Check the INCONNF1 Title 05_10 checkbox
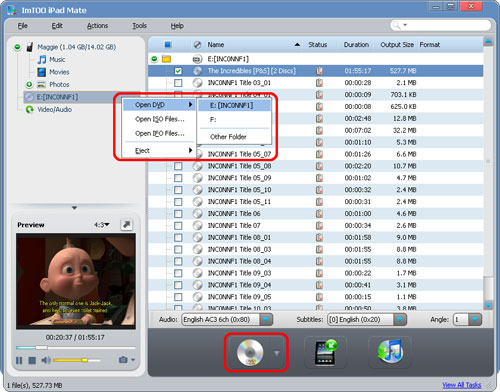Image resolution: width=500 pixels, height=392 pixels. (x=178, y=190)
